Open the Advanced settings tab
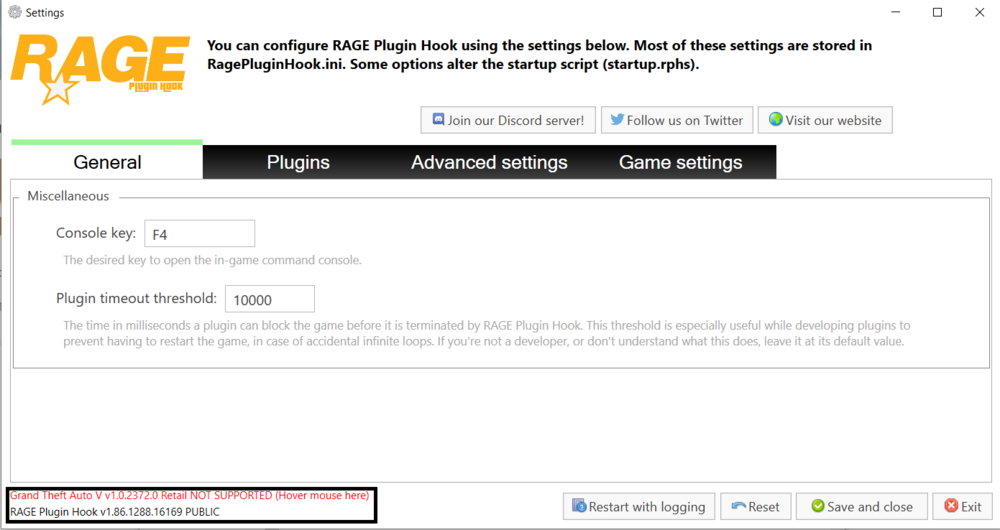The image size is (1000, 530). click(489, 162)
